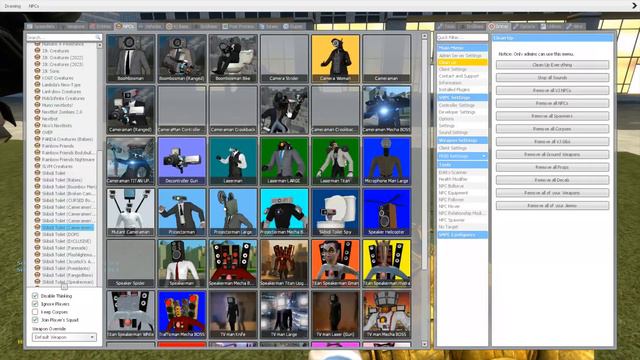This screenshot has height=360, width=640.
Task: Select the Cameraman (Ranged) icon
Action: pyautogui.click(x=131, y=109)
